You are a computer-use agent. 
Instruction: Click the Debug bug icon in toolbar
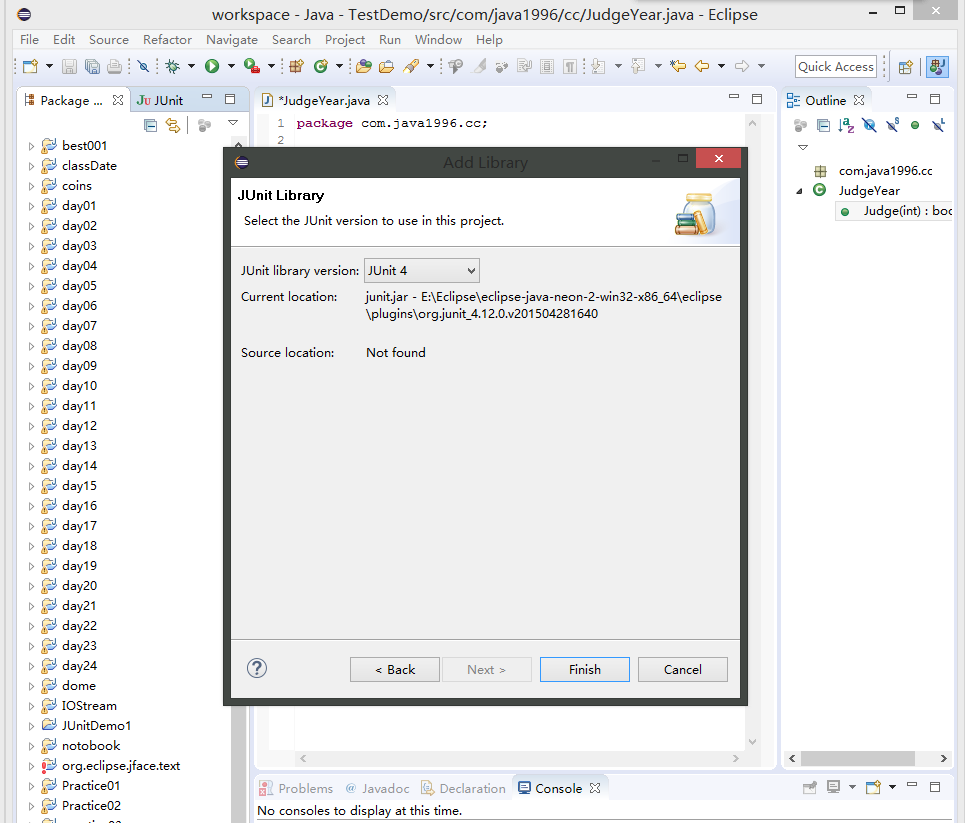pos(172,67)
